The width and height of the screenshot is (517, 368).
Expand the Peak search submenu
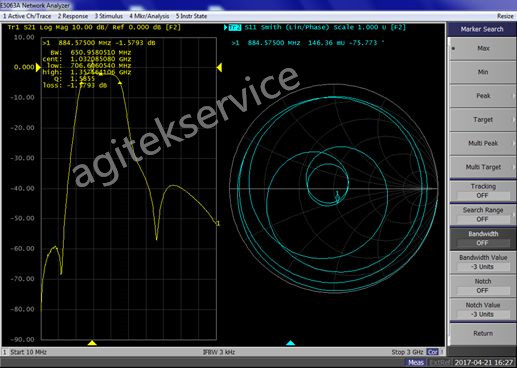coord(483,96)
